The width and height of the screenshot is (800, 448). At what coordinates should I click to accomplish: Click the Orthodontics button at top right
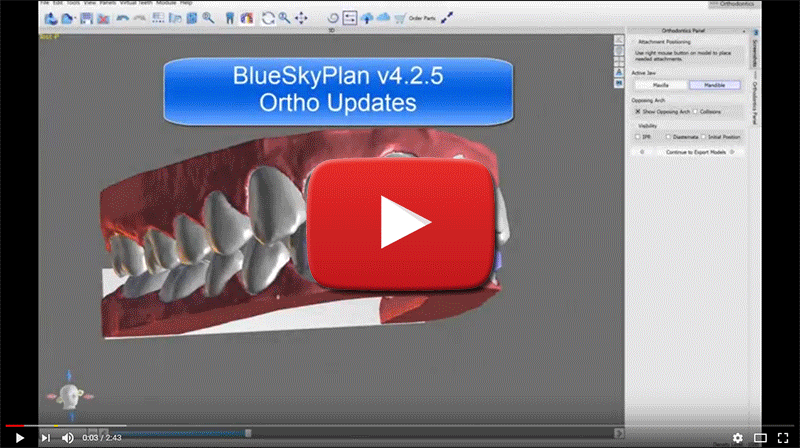[733, 4]
